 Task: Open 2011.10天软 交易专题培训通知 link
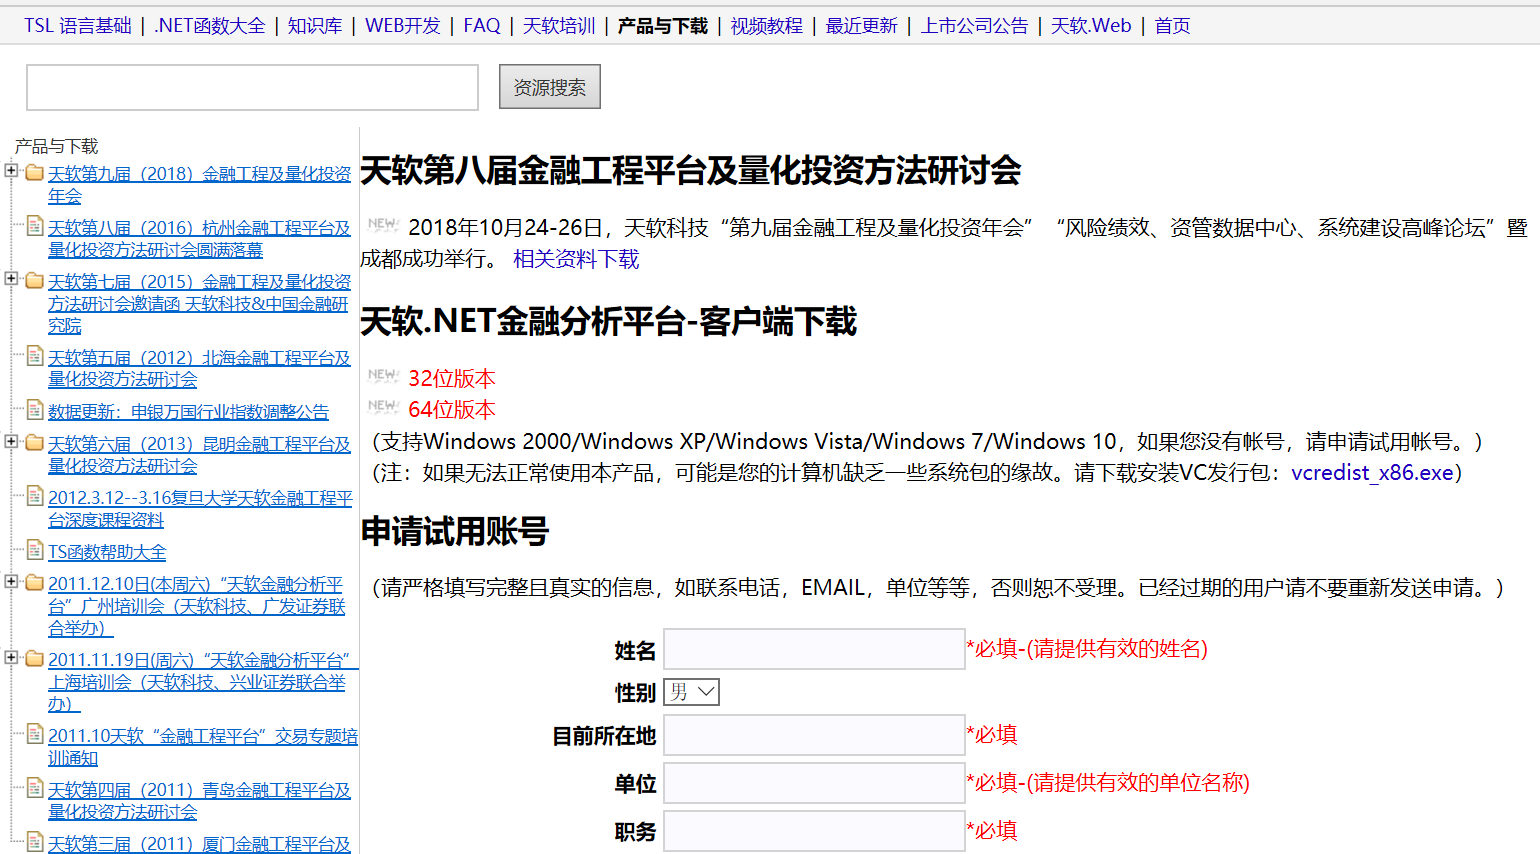tap(203, 747)
